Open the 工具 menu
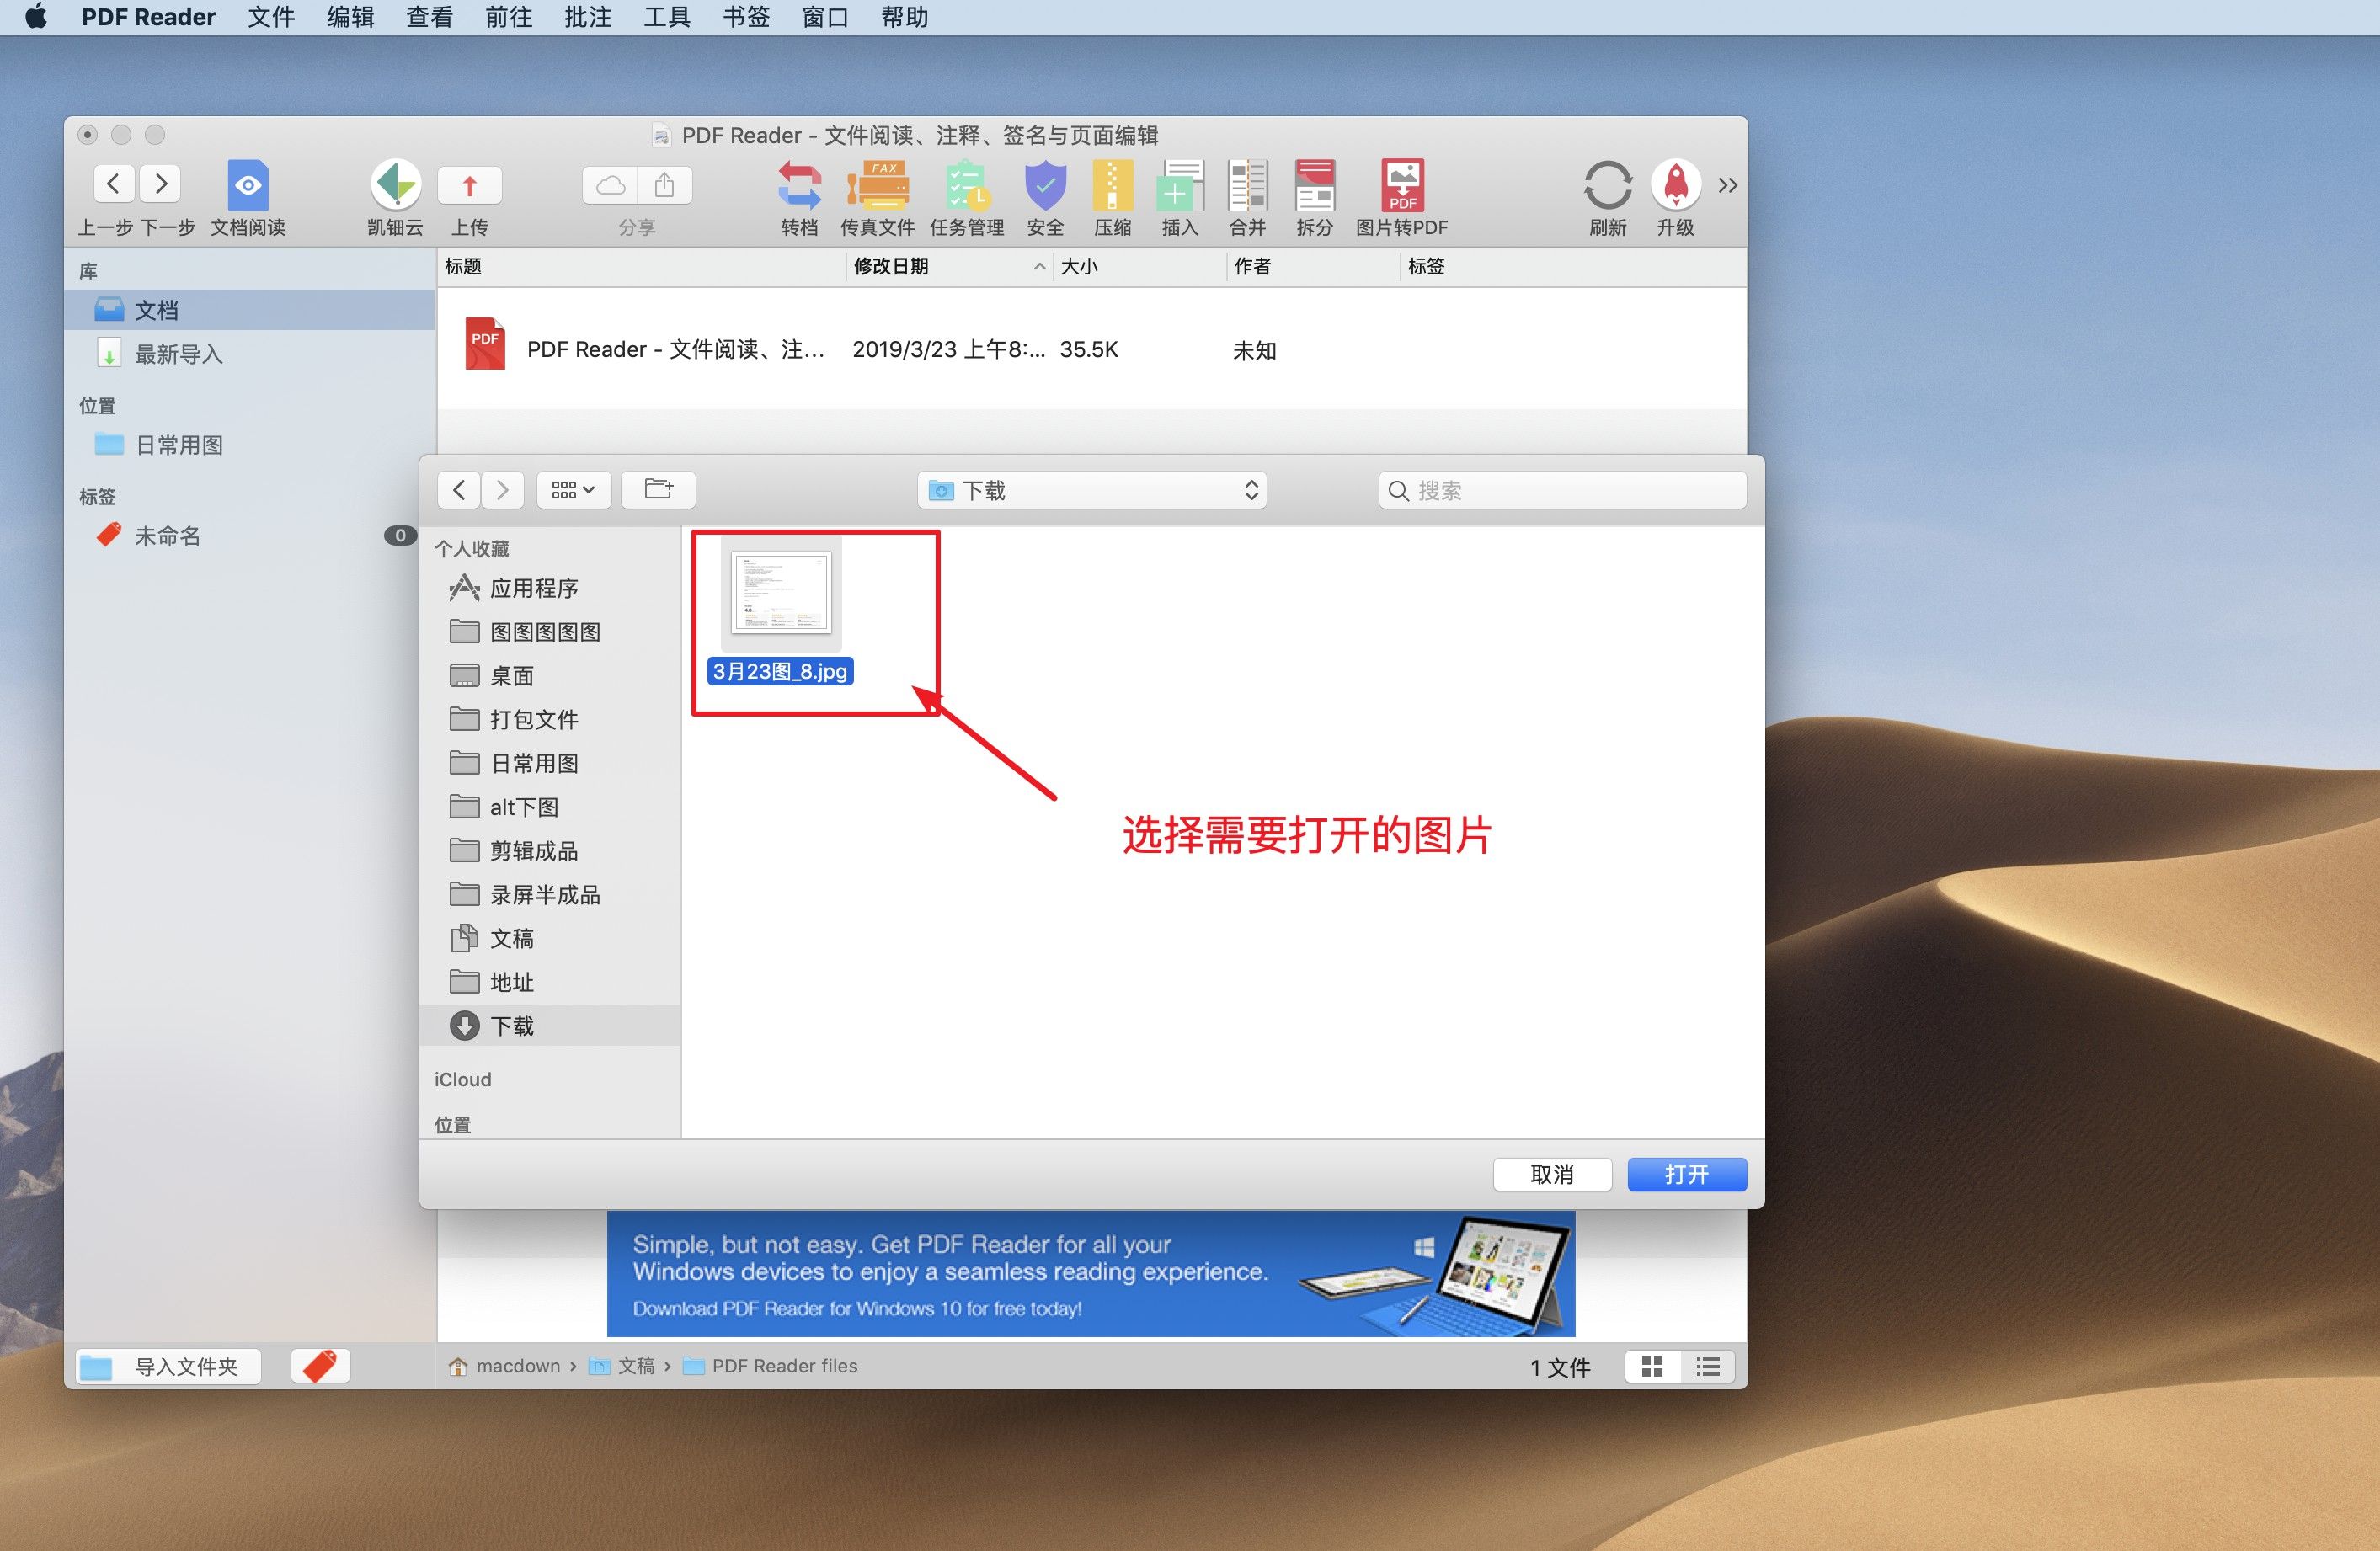 click(666, 16)
